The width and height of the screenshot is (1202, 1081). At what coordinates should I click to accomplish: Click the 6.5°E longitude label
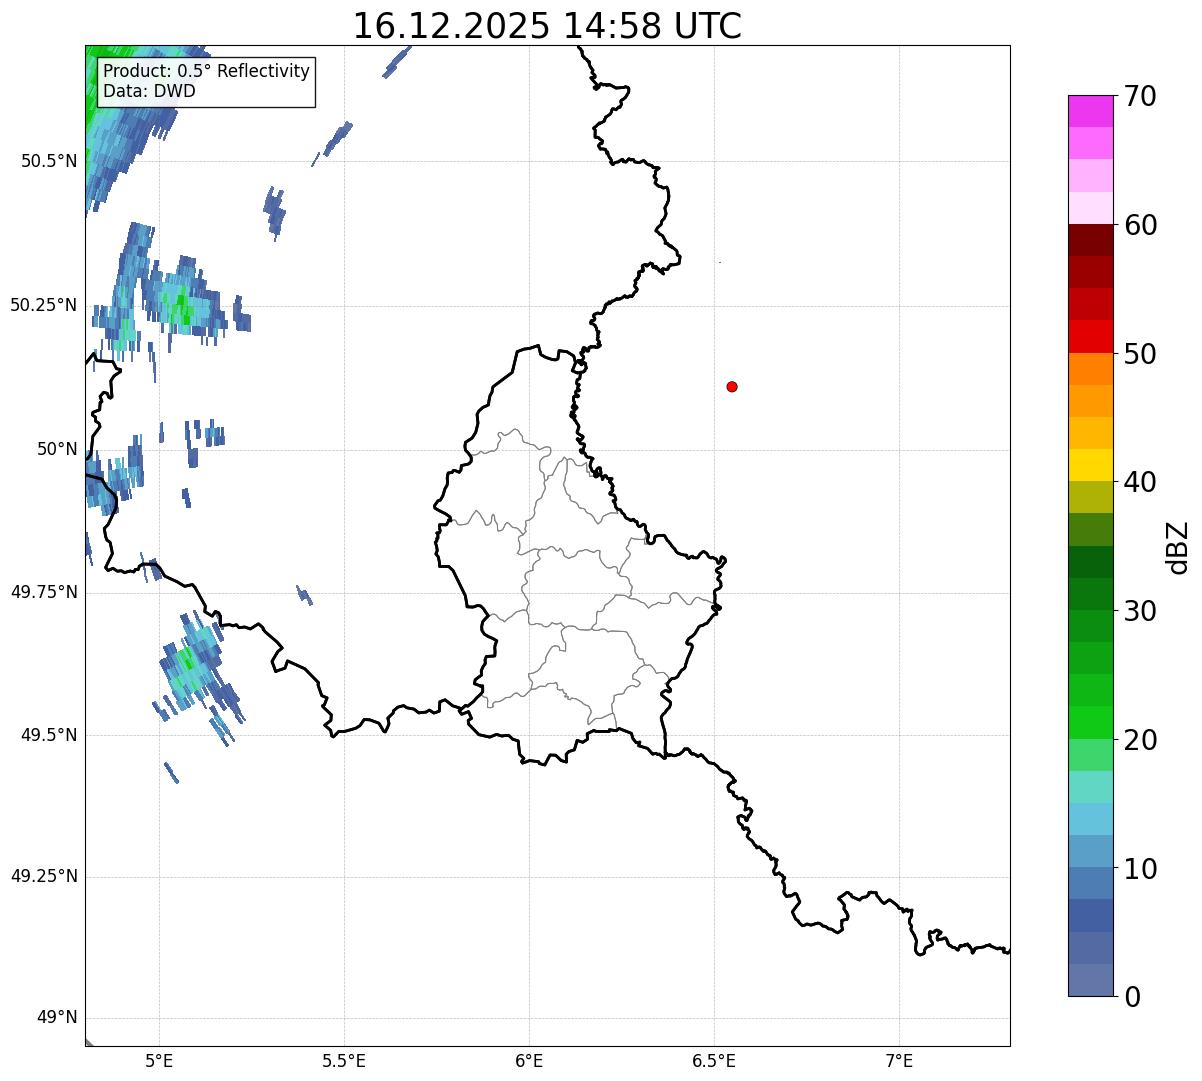714,1061
